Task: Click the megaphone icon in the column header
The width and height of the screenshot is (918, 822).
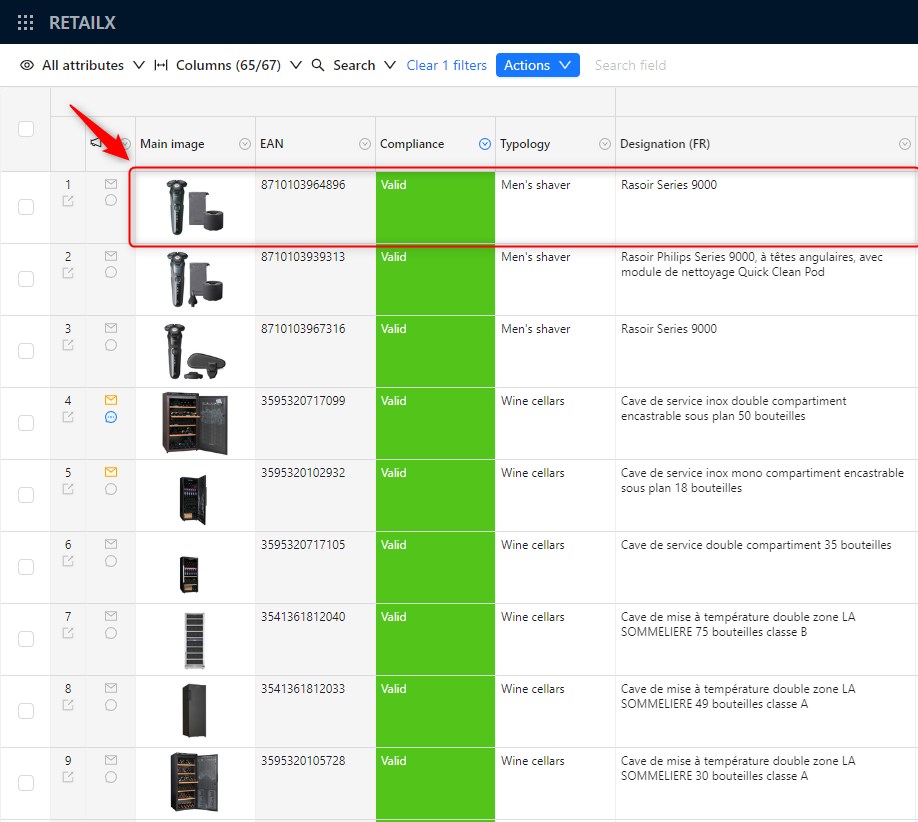Action: tap(96, 143)
